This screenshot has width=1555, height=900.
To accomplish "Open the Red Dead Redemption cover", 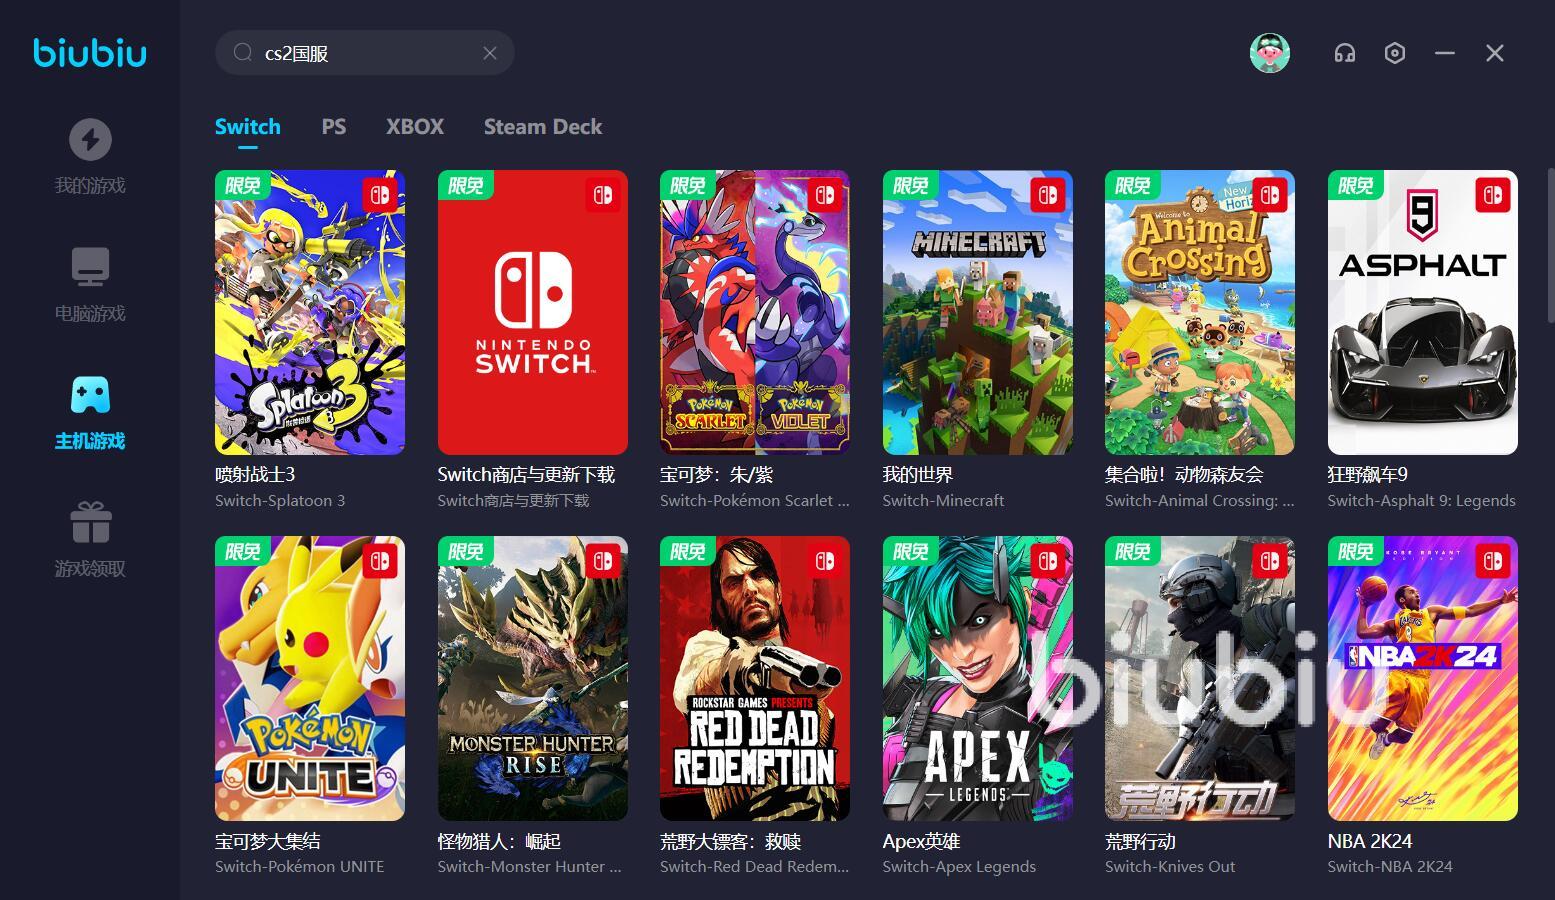I will (755, 678).
